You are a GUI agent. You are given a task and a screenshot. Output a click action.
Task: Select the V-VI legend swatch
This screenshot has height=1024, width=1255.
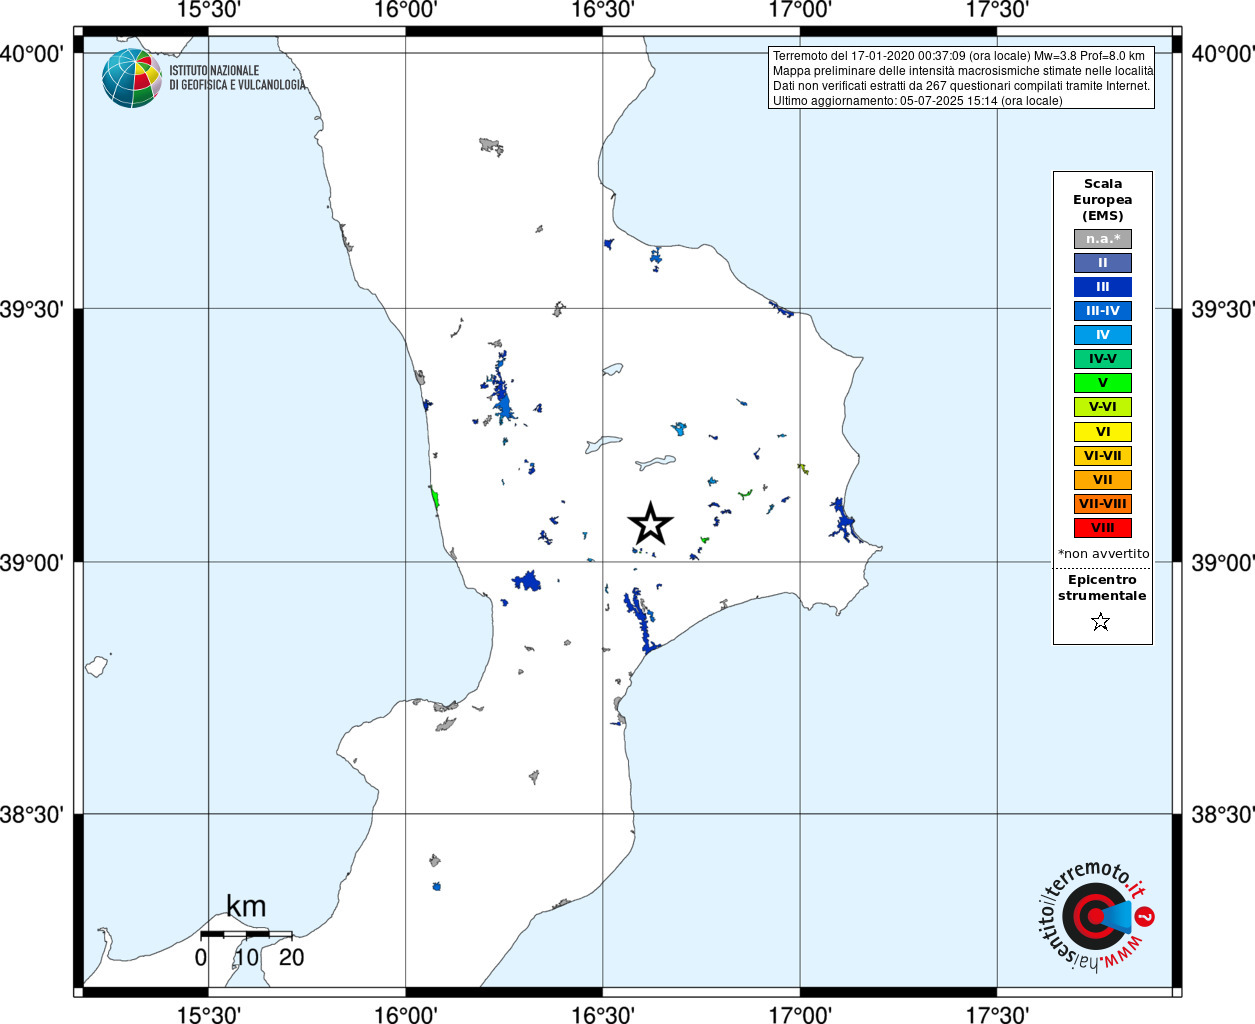pos(1103,407)
